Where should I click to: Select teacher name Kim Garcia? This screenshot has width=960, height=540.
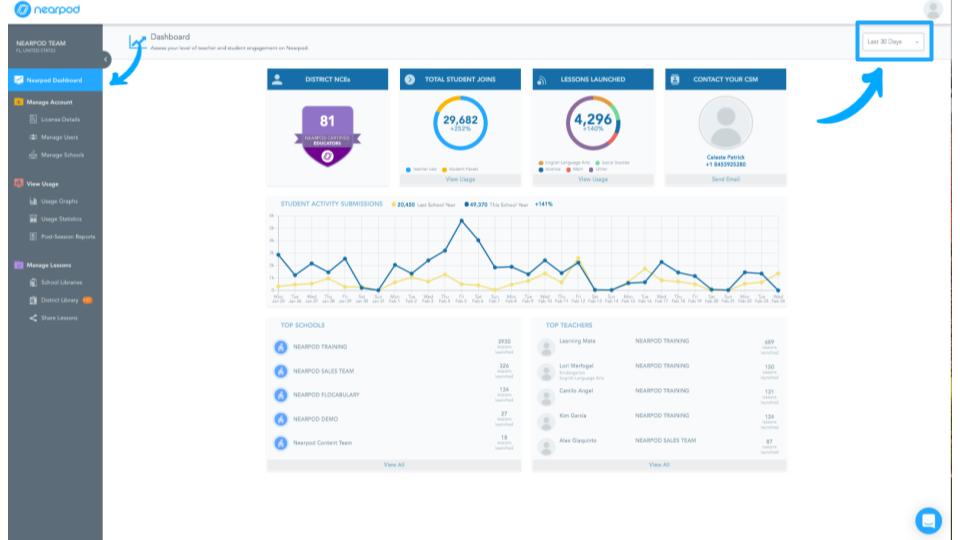tap(573, 416)
